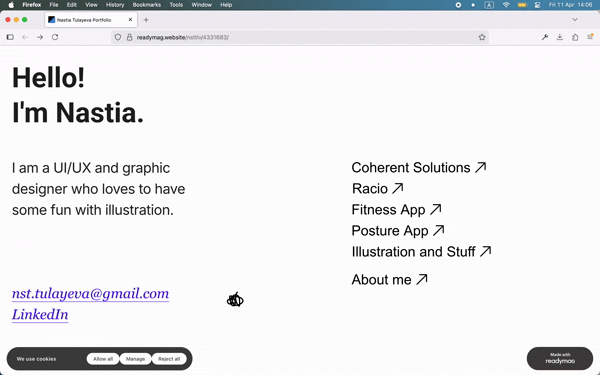The height and width of the screenshot is (375, 600).
Task: Click the input source A icon
Action: [489, 5]
